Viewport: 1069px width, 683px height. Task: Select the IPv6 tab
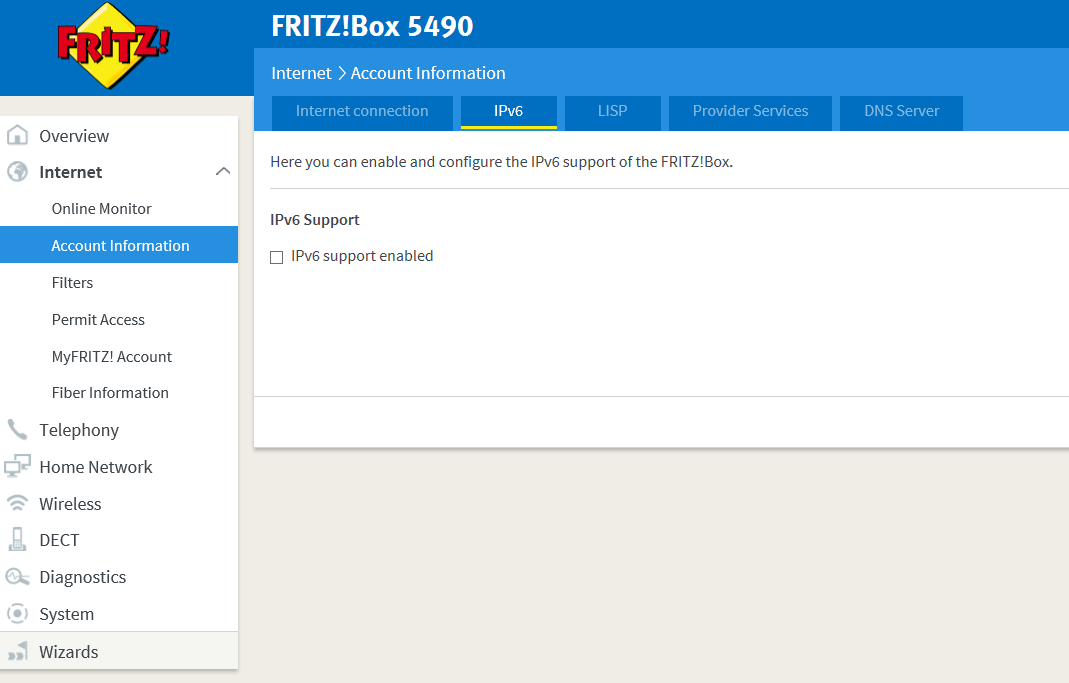509,111
